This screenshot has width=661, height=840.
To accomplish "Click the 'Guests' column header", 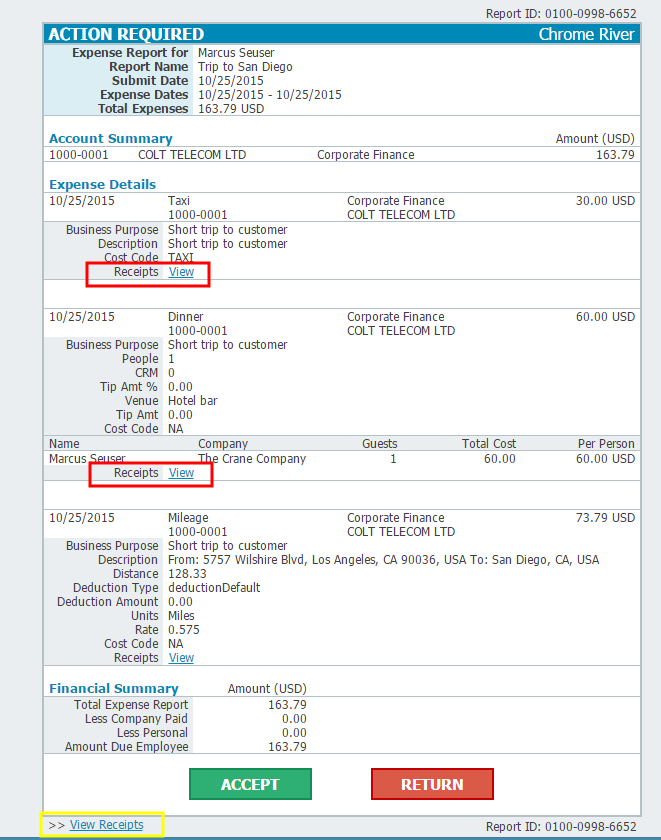I will coord(380,444).
